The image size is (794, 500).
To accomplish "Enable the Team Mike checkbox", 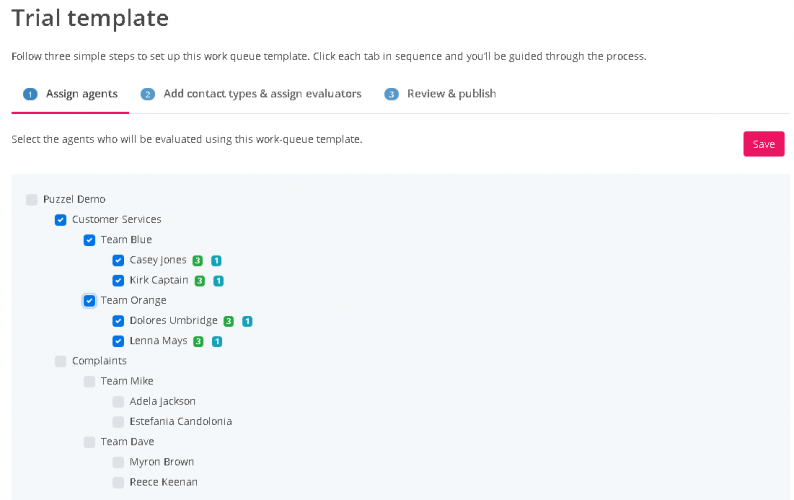I will click(x=90, y=381).
